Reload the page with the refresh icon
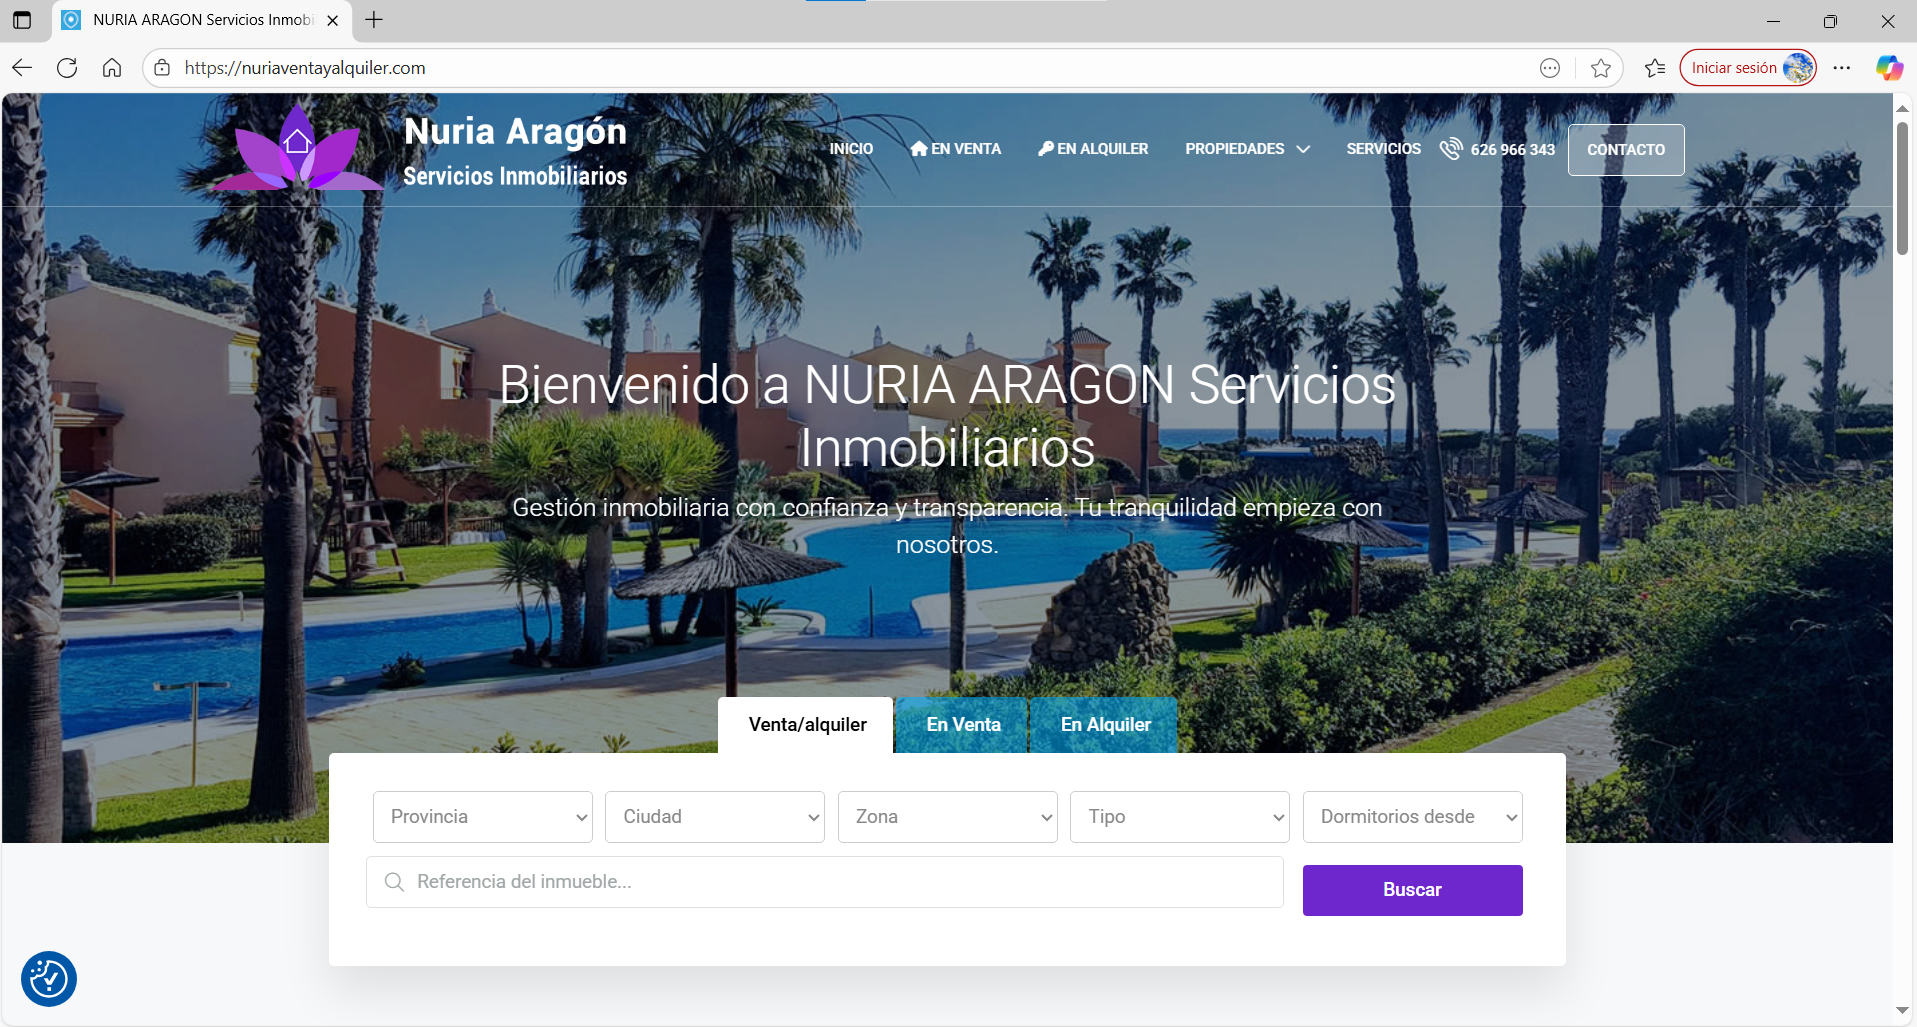Viewport: 1917px width, 1027px height. [67, 67]
